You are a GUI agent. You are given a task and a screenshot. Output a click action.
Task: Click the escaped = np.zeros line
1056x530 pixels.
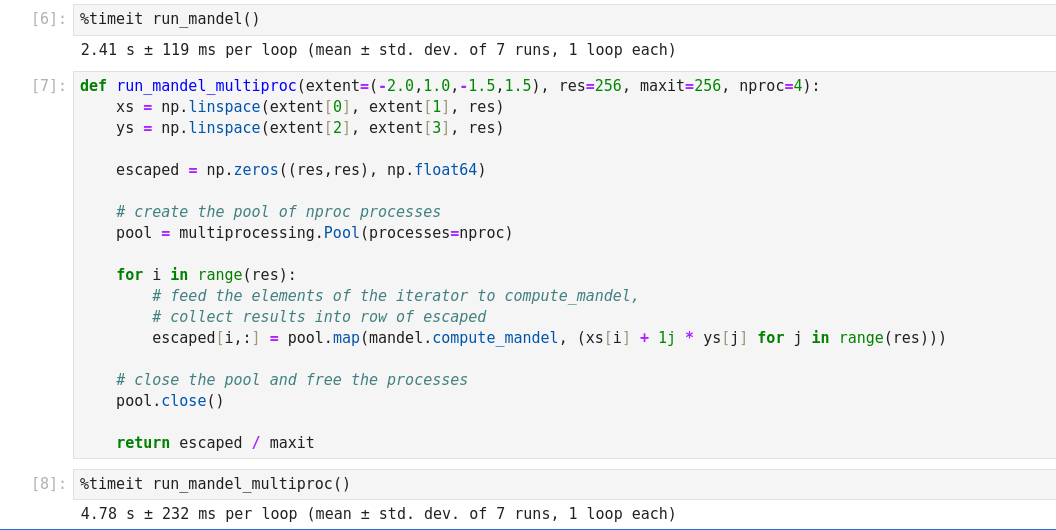tap(300, 170)
